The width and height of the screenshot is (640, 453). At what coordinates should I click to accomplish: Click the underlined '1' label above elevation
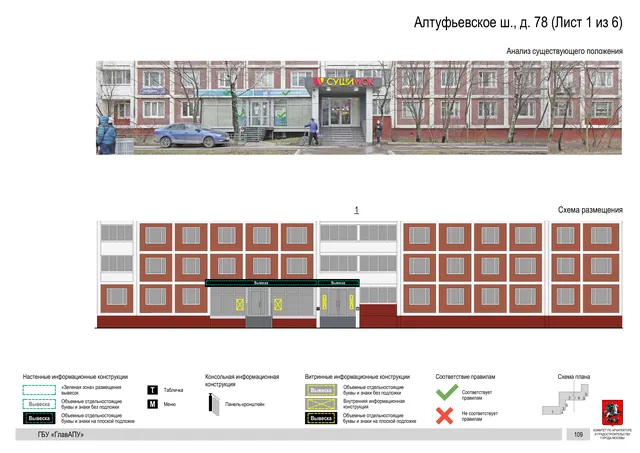pos(356,210)
